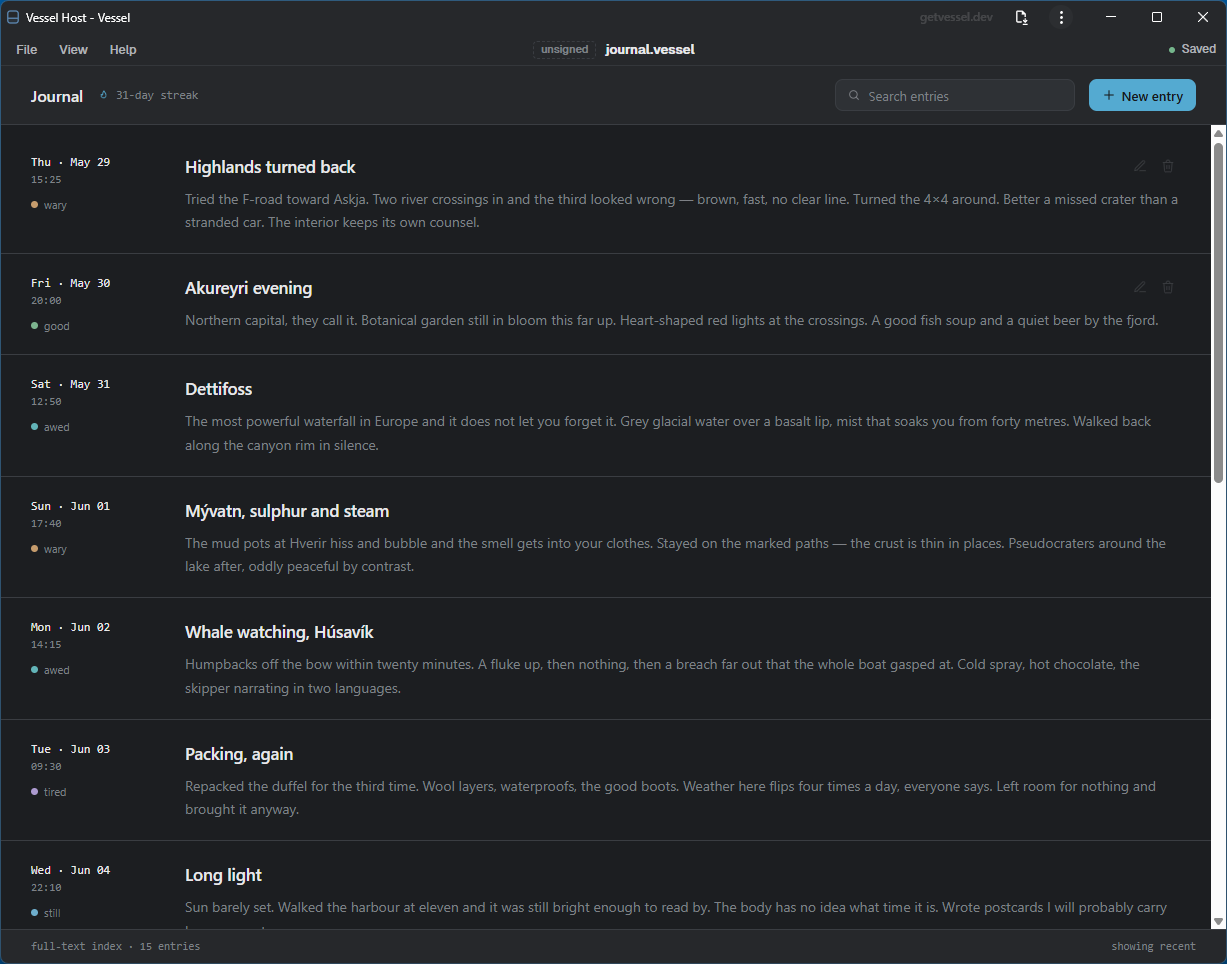The image size is (1227, 964).
Task: Click trash icon on Akureyri evening entry
Action: pyautogui.click(x=1168, y=287)
